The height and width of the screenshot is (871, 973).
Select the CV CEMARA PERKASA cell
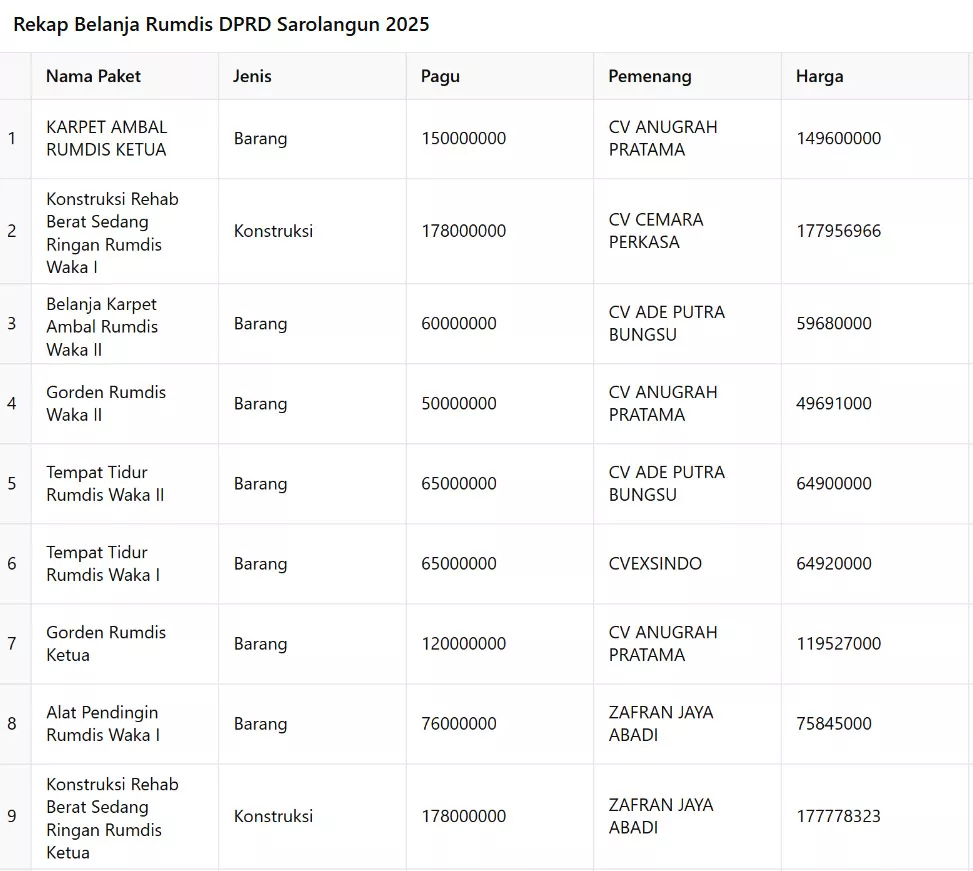point(655,231)
